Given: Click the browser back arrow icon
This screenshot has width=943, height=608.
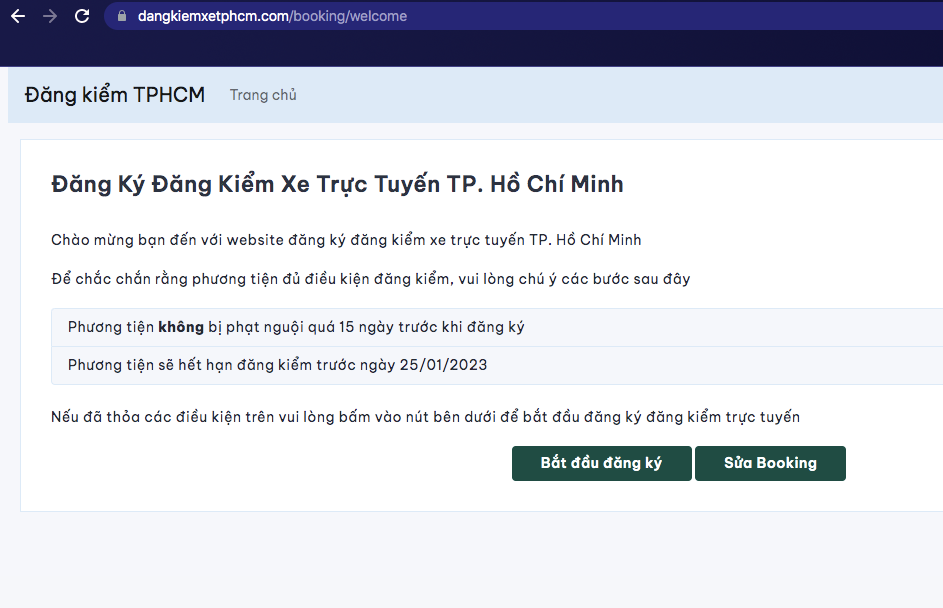Looking at the screenshot, I should (16, 15).
